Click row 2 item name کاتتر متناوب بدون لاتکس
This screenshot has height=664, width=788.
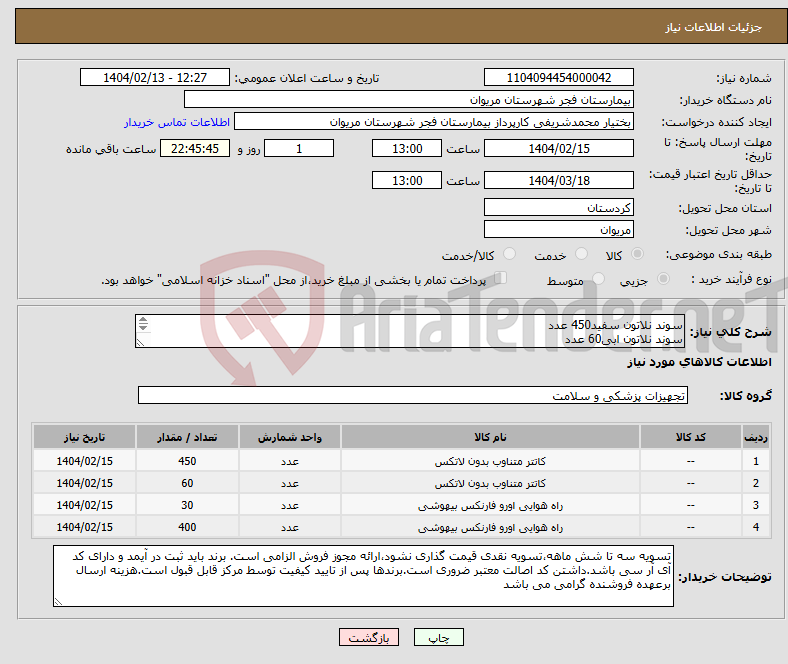tap(490, 483)
